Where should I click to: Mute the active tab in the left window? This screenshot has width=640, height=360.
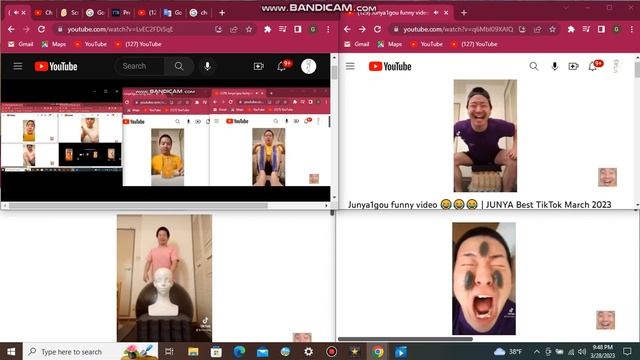click(x=16, y=13)
